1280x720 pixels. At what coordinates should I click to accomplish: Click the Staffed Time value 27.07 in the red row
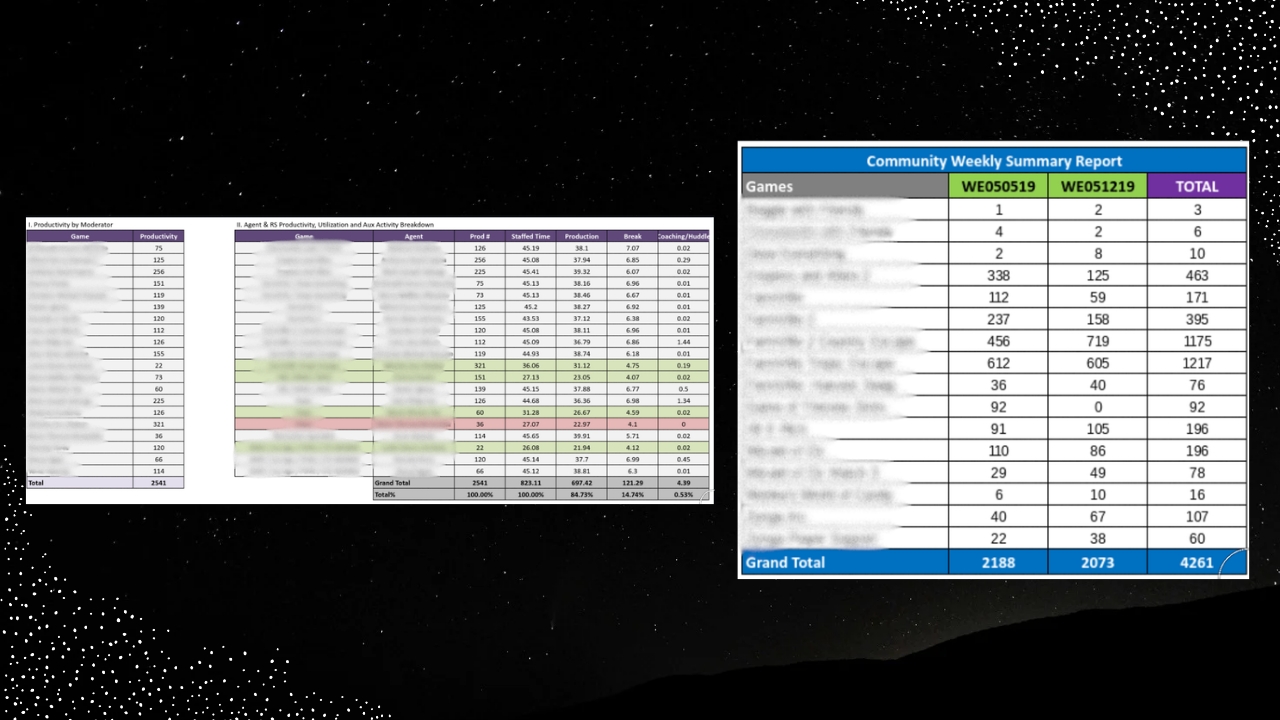pos(531,424)
